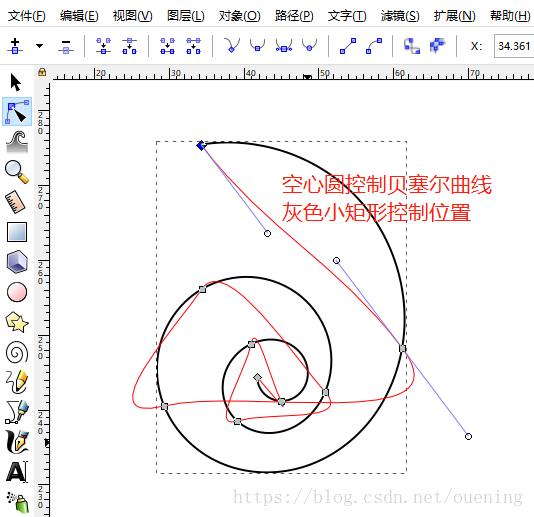The height and width of the screenshot is (517, 534).
Task: Click the red text 空心圆控制贝塞尔曲线
Action: (x=387, y=185)
